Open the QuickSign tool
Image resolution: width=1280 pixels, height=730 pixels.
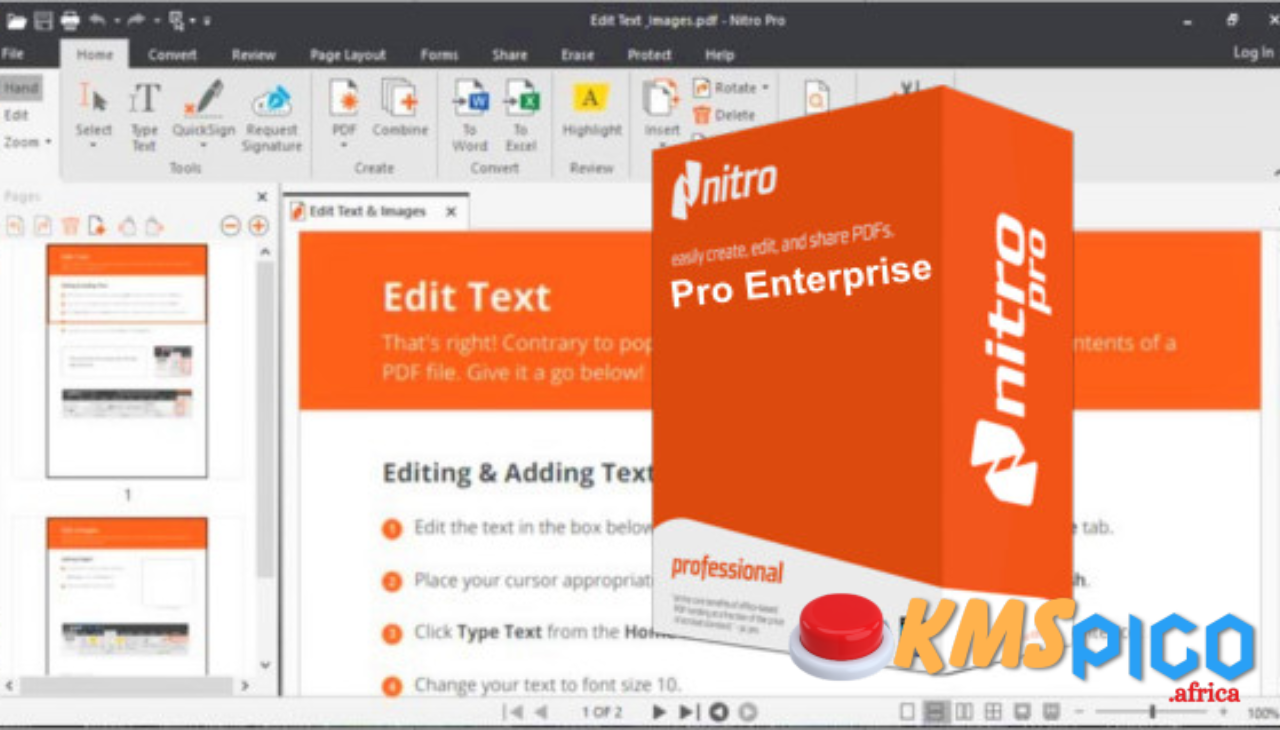[203, 106]
